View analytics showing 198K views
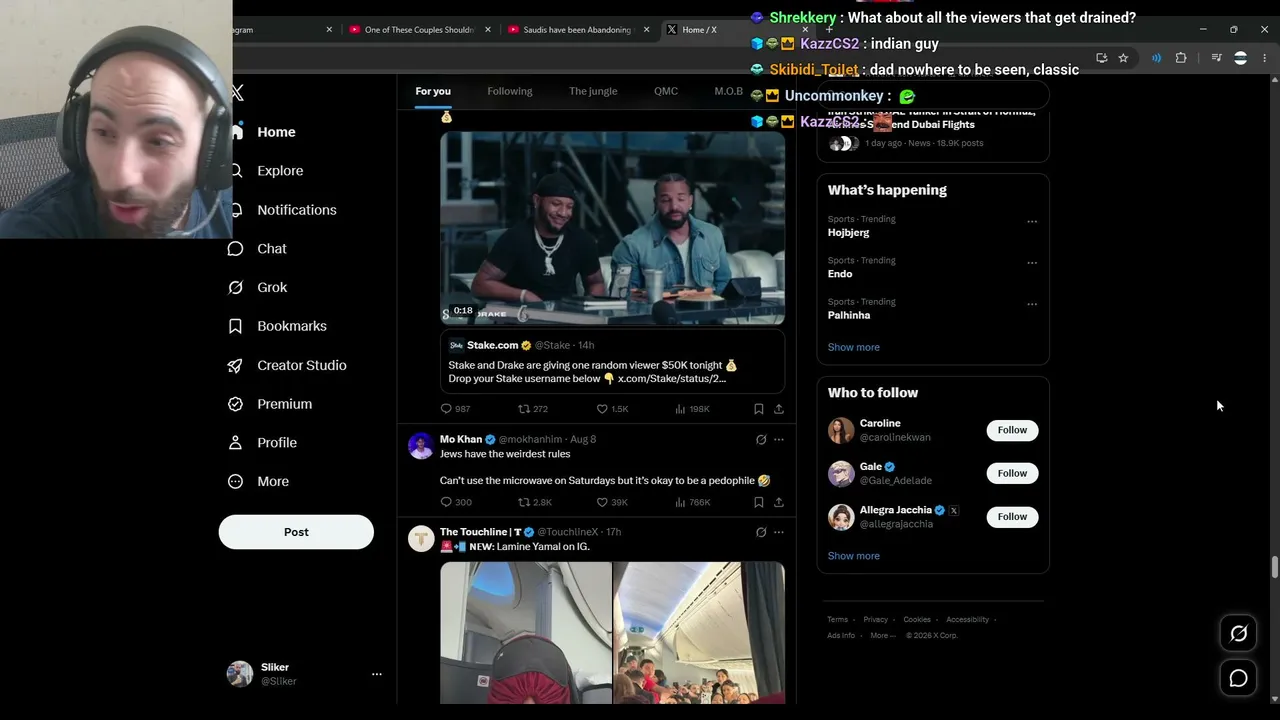Screen dimensions: 1280x720 tap(692, 409)
